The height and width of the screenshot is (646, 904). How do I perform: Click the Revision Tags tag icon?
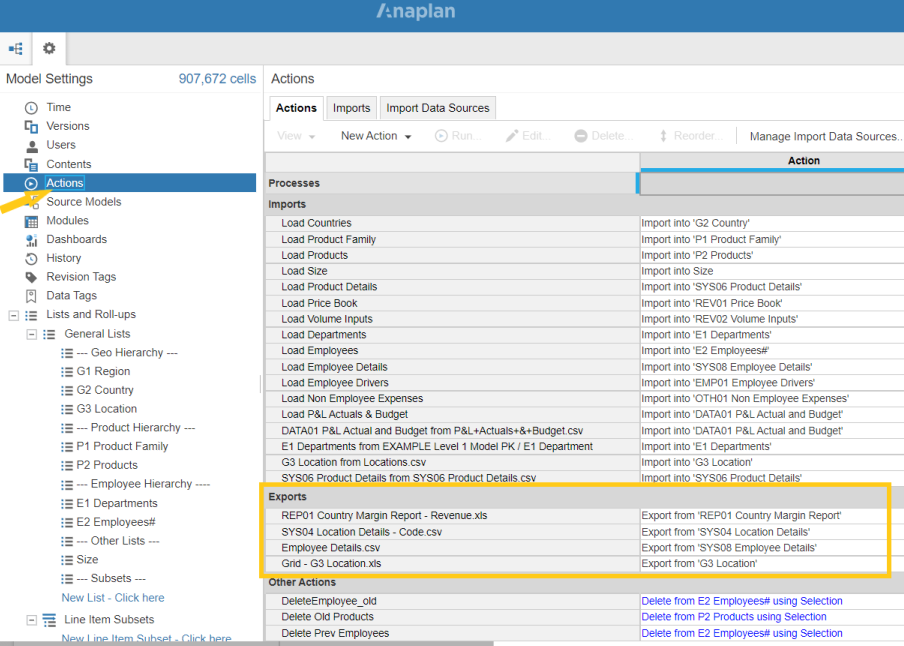point(31,277)
